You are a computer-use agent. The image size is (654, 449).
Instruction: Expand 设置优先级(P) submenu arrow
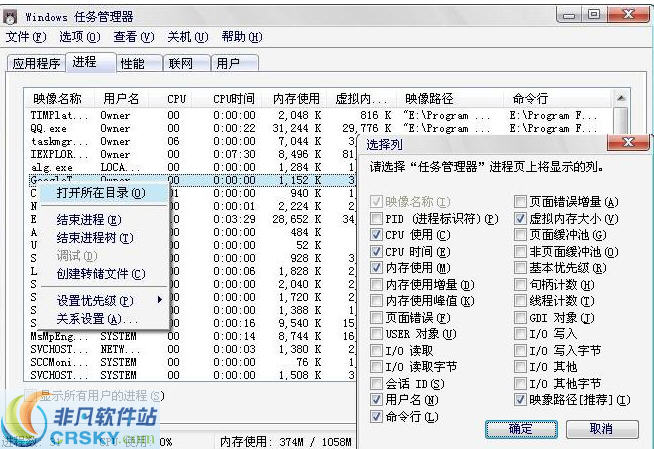coord(159,300)
